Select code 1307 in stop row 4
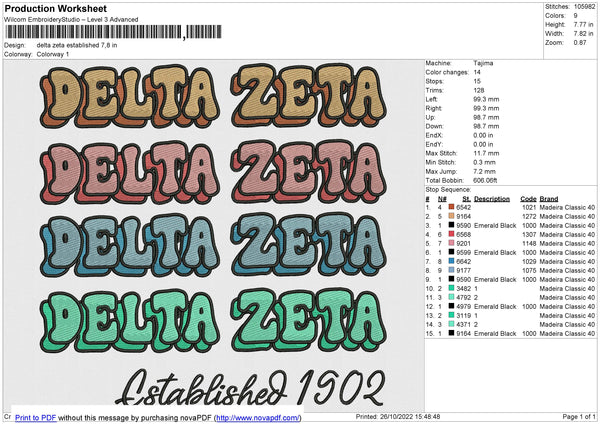This screenshot has height=424, width=600. click(529, 234)
